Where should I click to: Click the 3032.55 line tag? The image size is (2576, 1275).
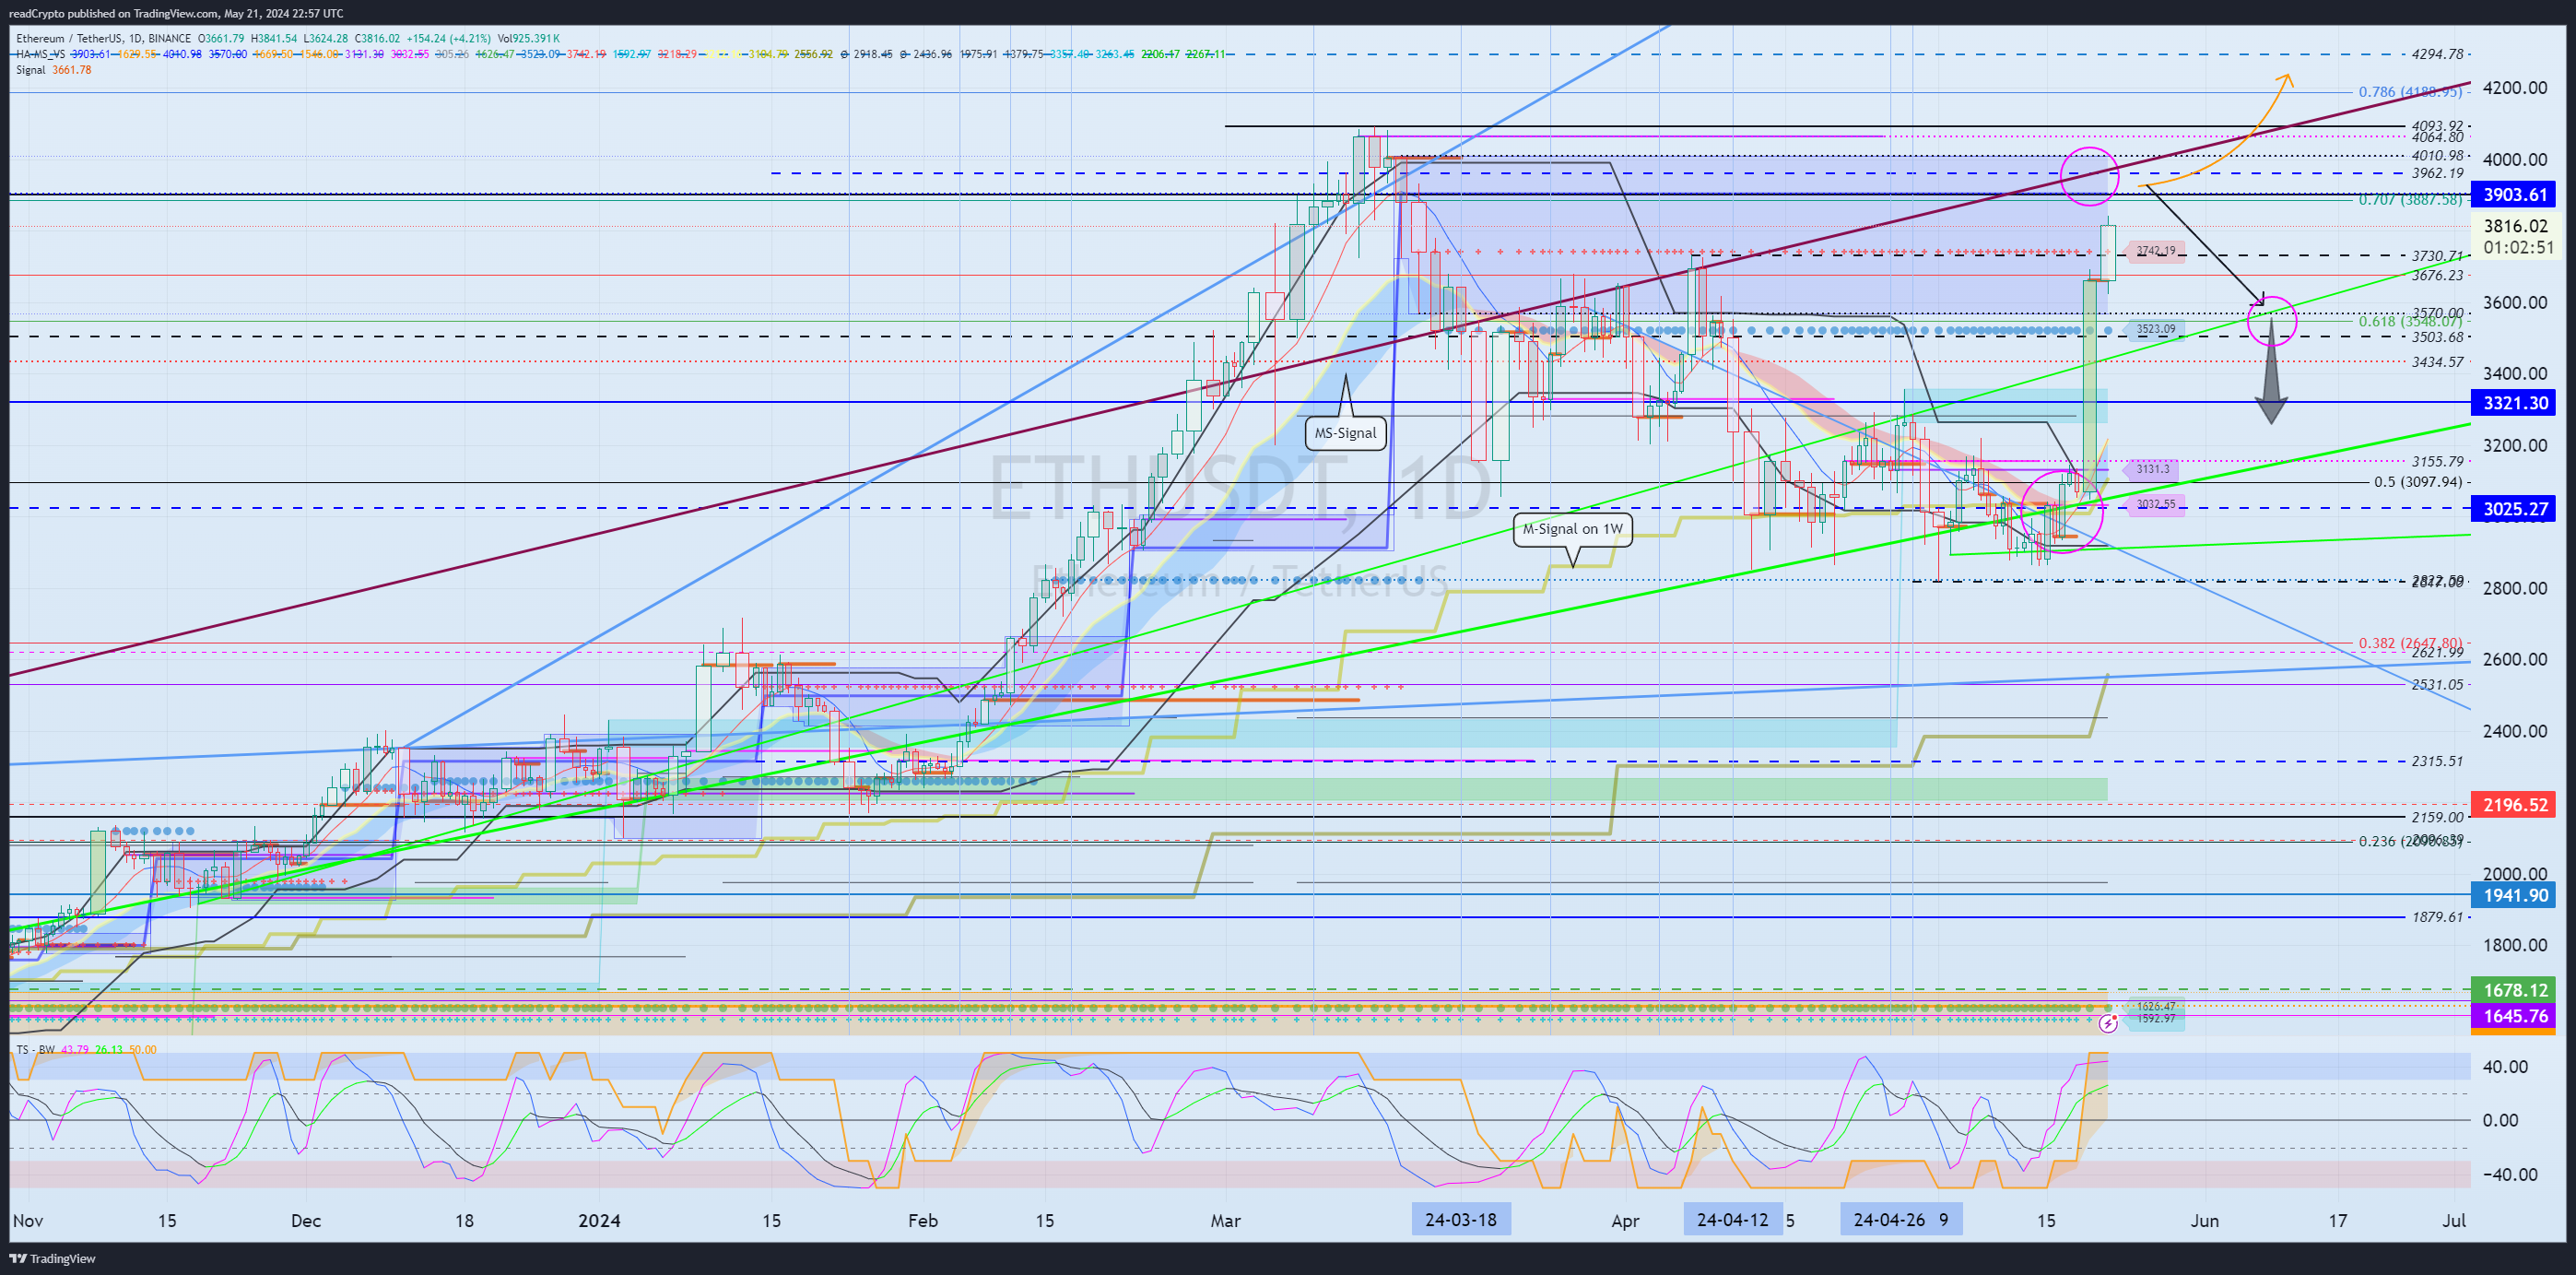coord(2155,504)
